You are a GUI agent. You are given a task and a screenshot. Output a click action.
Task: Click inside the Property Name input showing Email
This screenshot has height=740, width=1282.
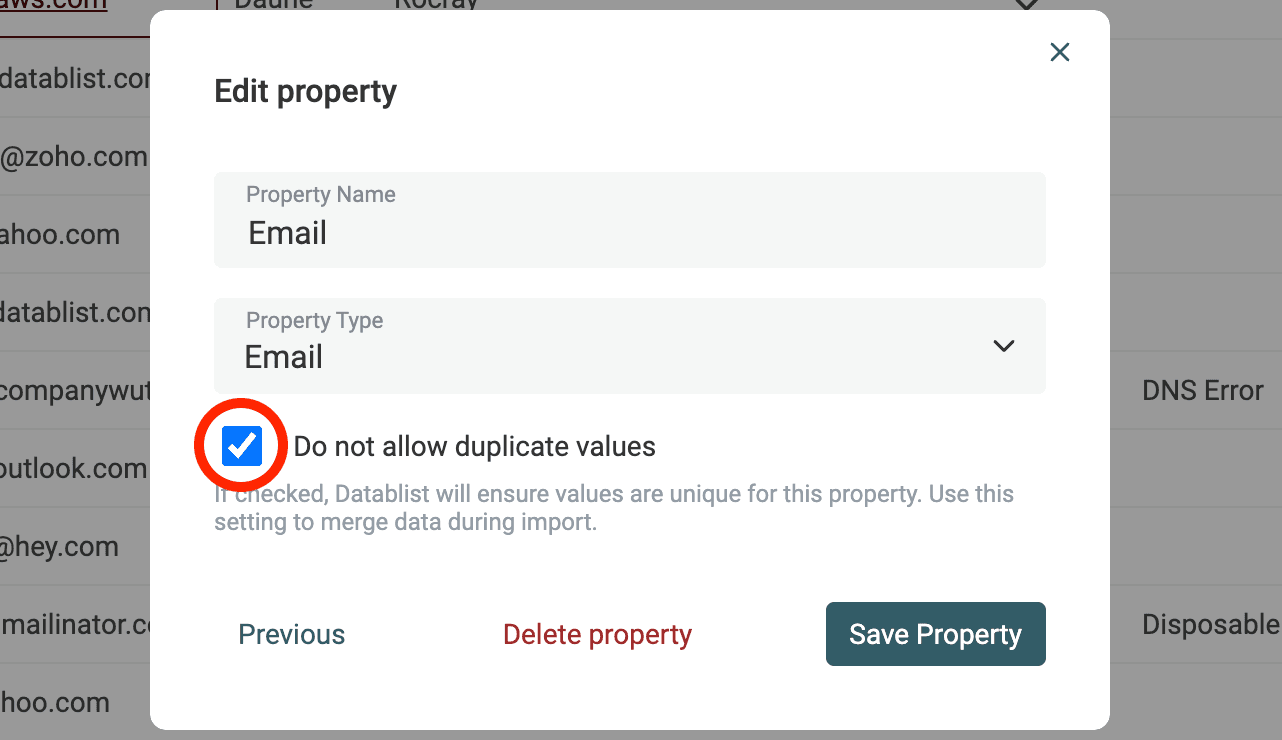coord(630,232)
